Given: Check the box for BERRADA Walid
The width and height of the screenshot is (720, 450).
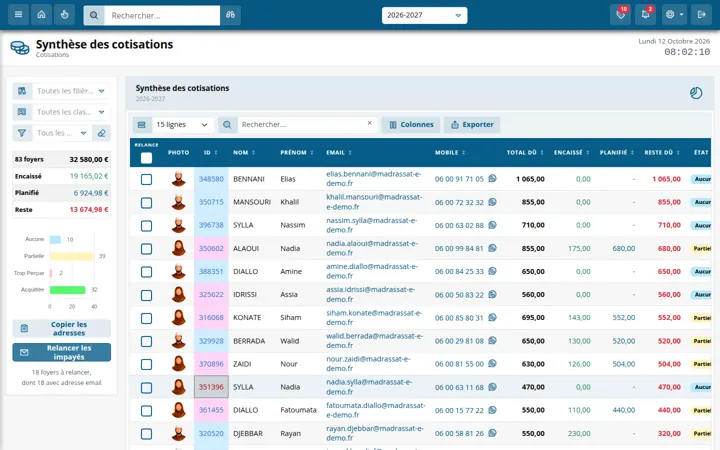Looking at the screenshot, I should click(x=146, y=342).
